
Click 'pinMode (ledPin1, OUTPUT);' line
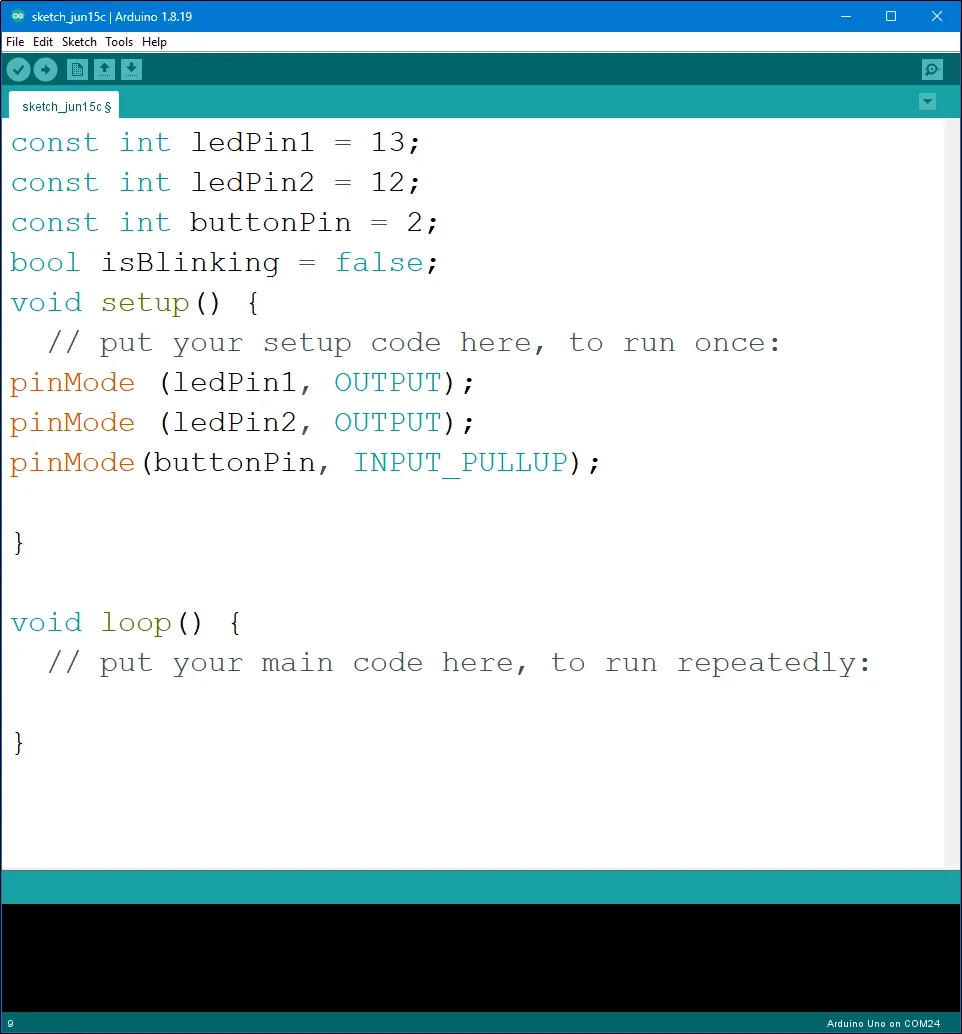click(242, 383)
